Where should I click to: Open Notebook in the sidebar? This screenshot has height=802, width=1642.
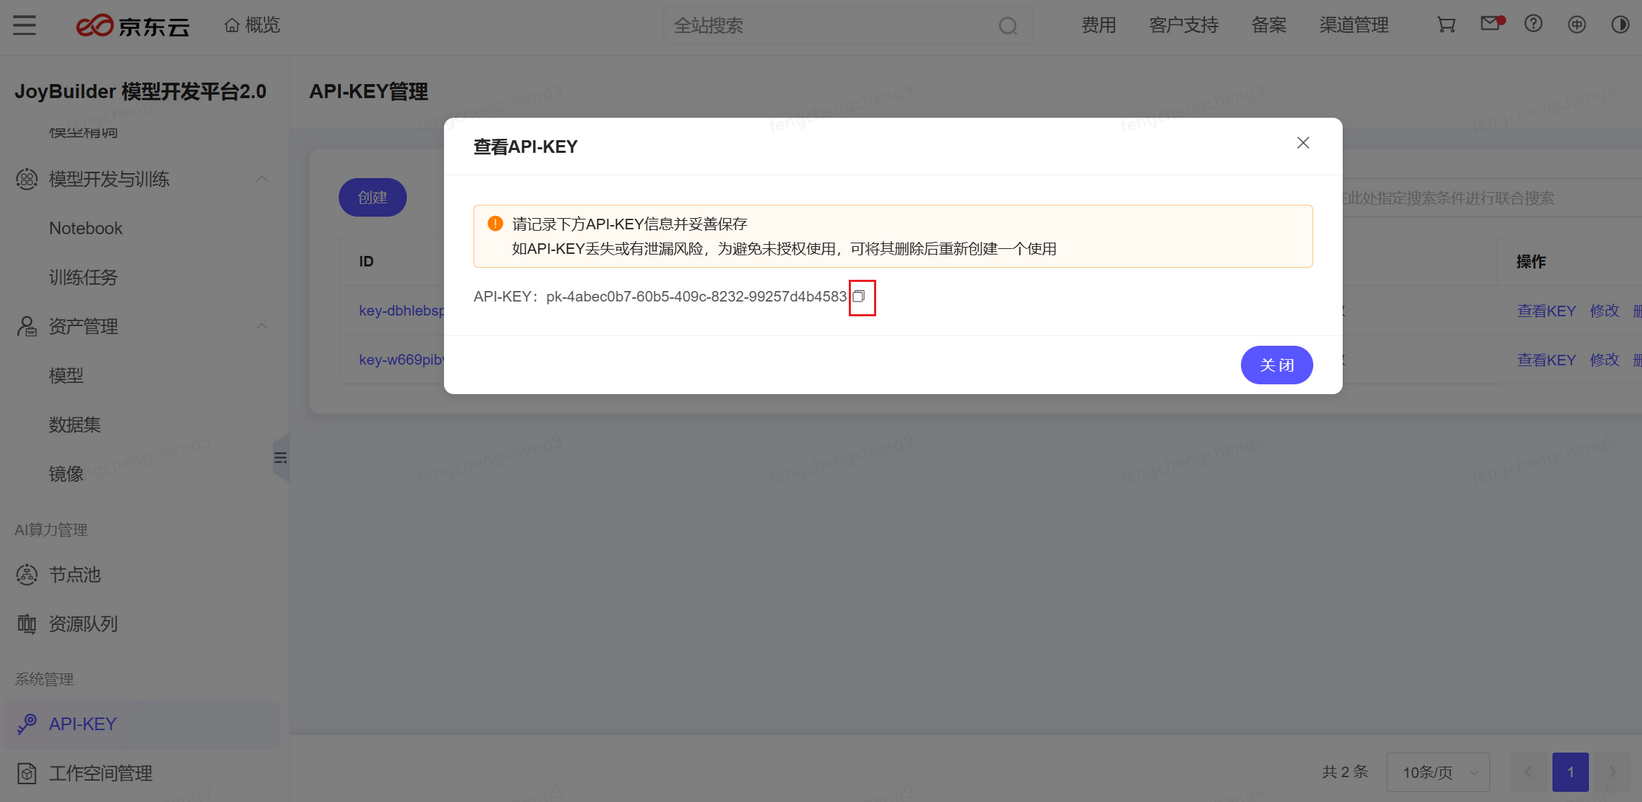pyautogui.click(x=86, y=228)
